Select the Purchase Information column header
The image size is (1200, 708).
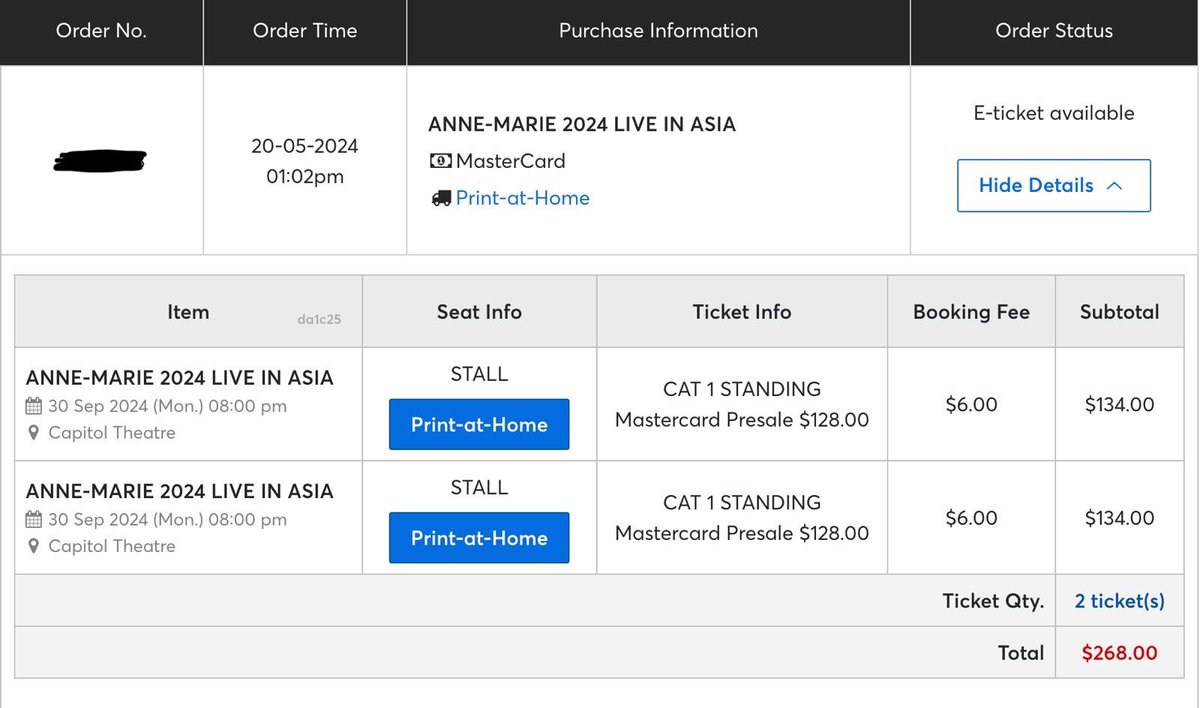(x=658, y=31)
